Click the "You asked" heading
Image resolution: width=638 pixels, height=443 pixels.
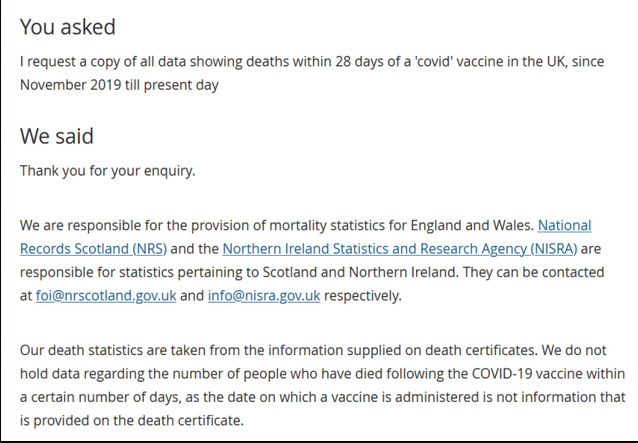tap(68, 27)
